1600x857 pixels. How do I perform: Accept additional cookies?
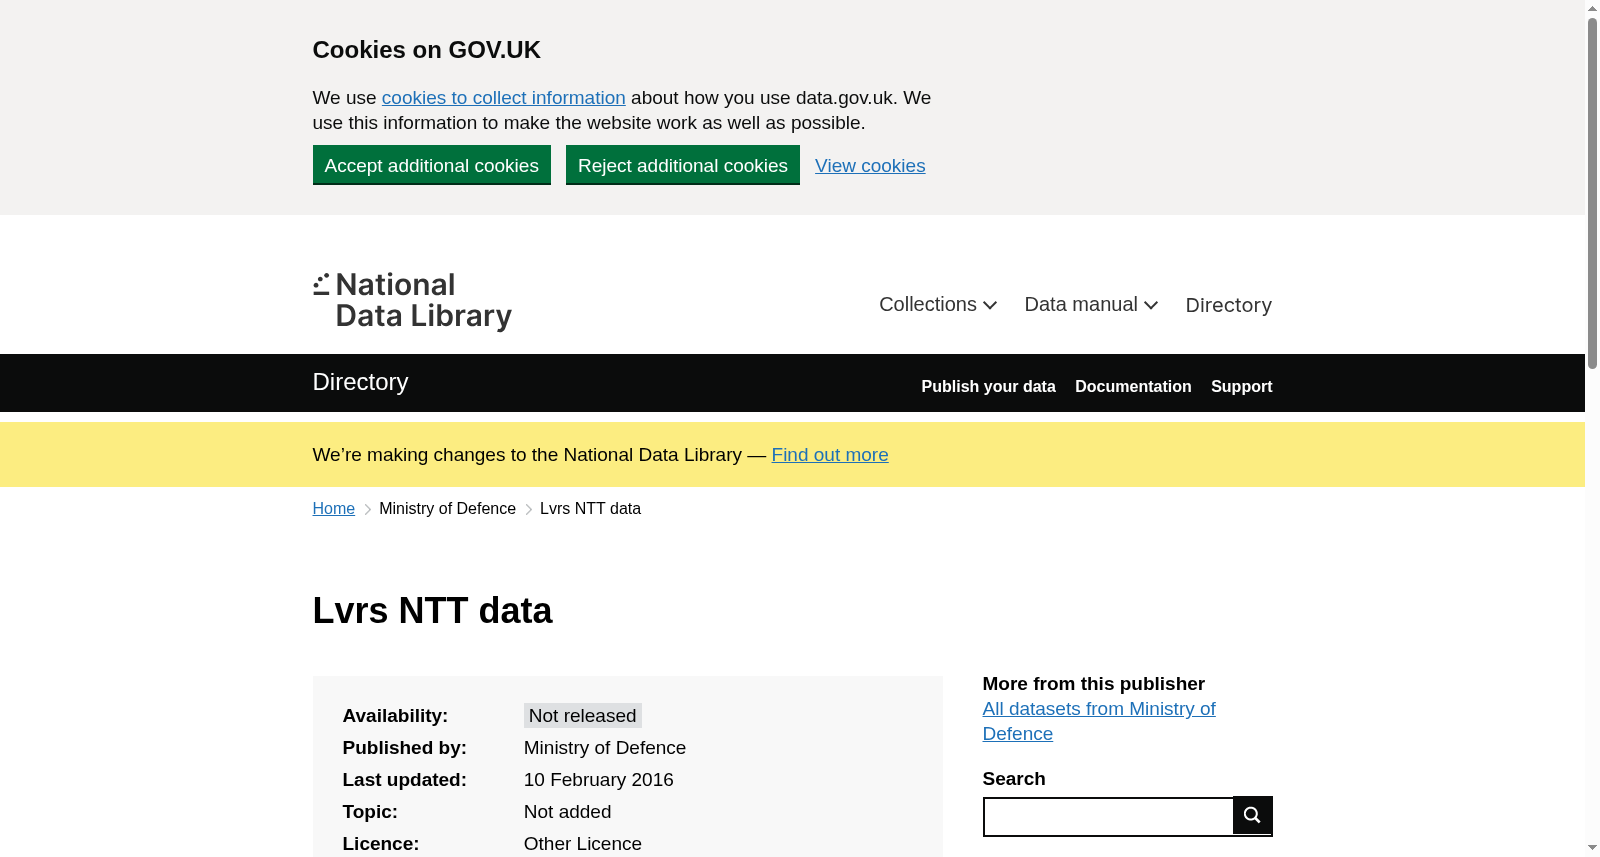tap(432, 165)
